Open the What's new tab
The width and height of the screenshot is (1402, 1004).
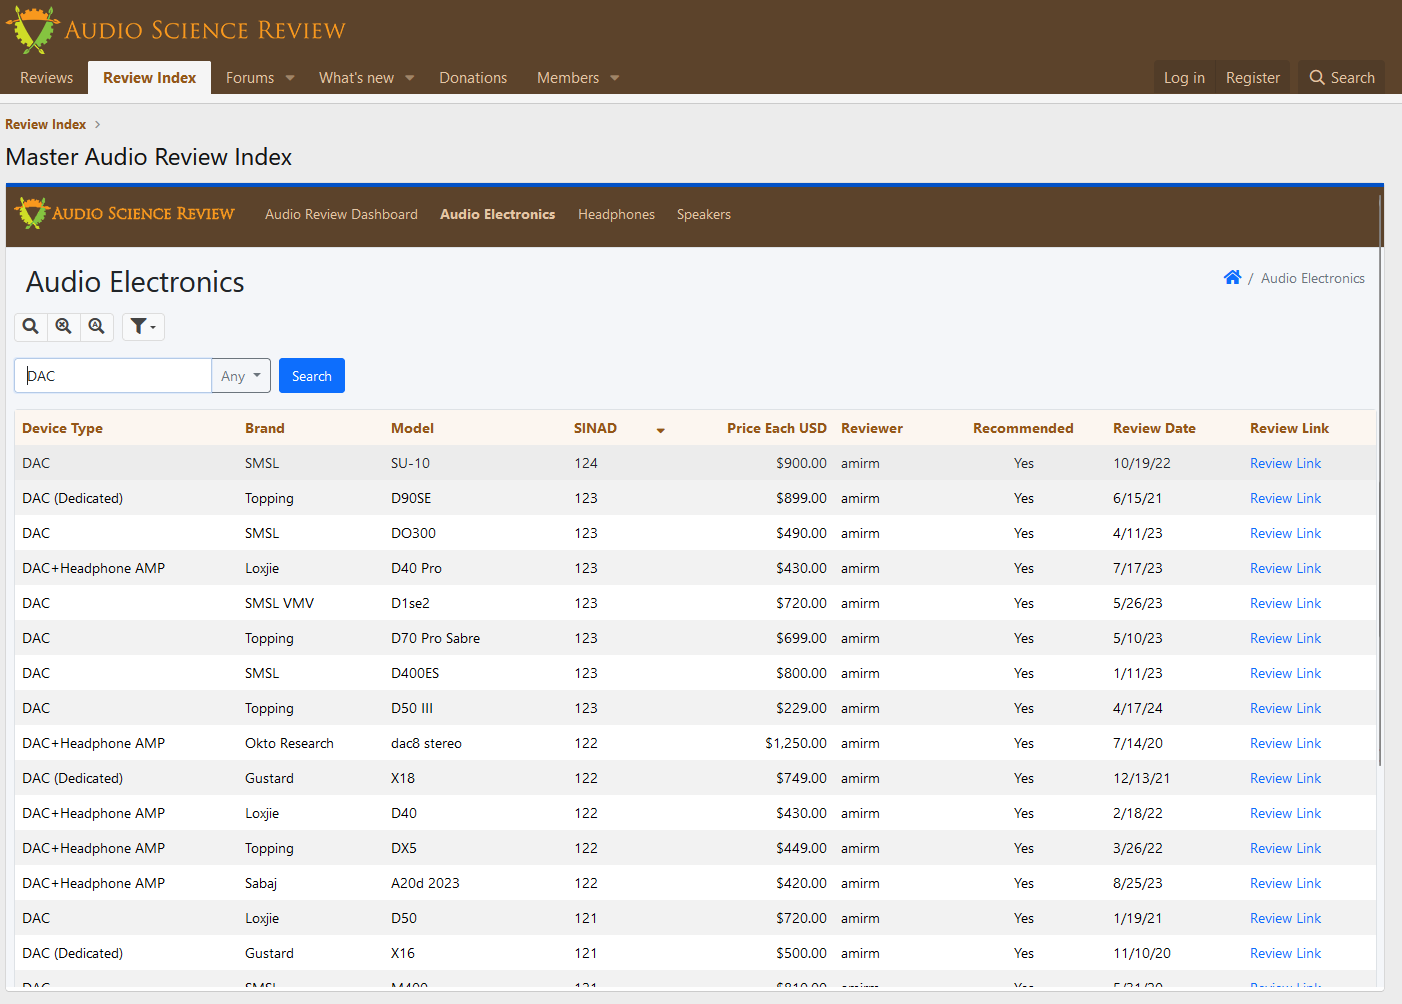356,77
